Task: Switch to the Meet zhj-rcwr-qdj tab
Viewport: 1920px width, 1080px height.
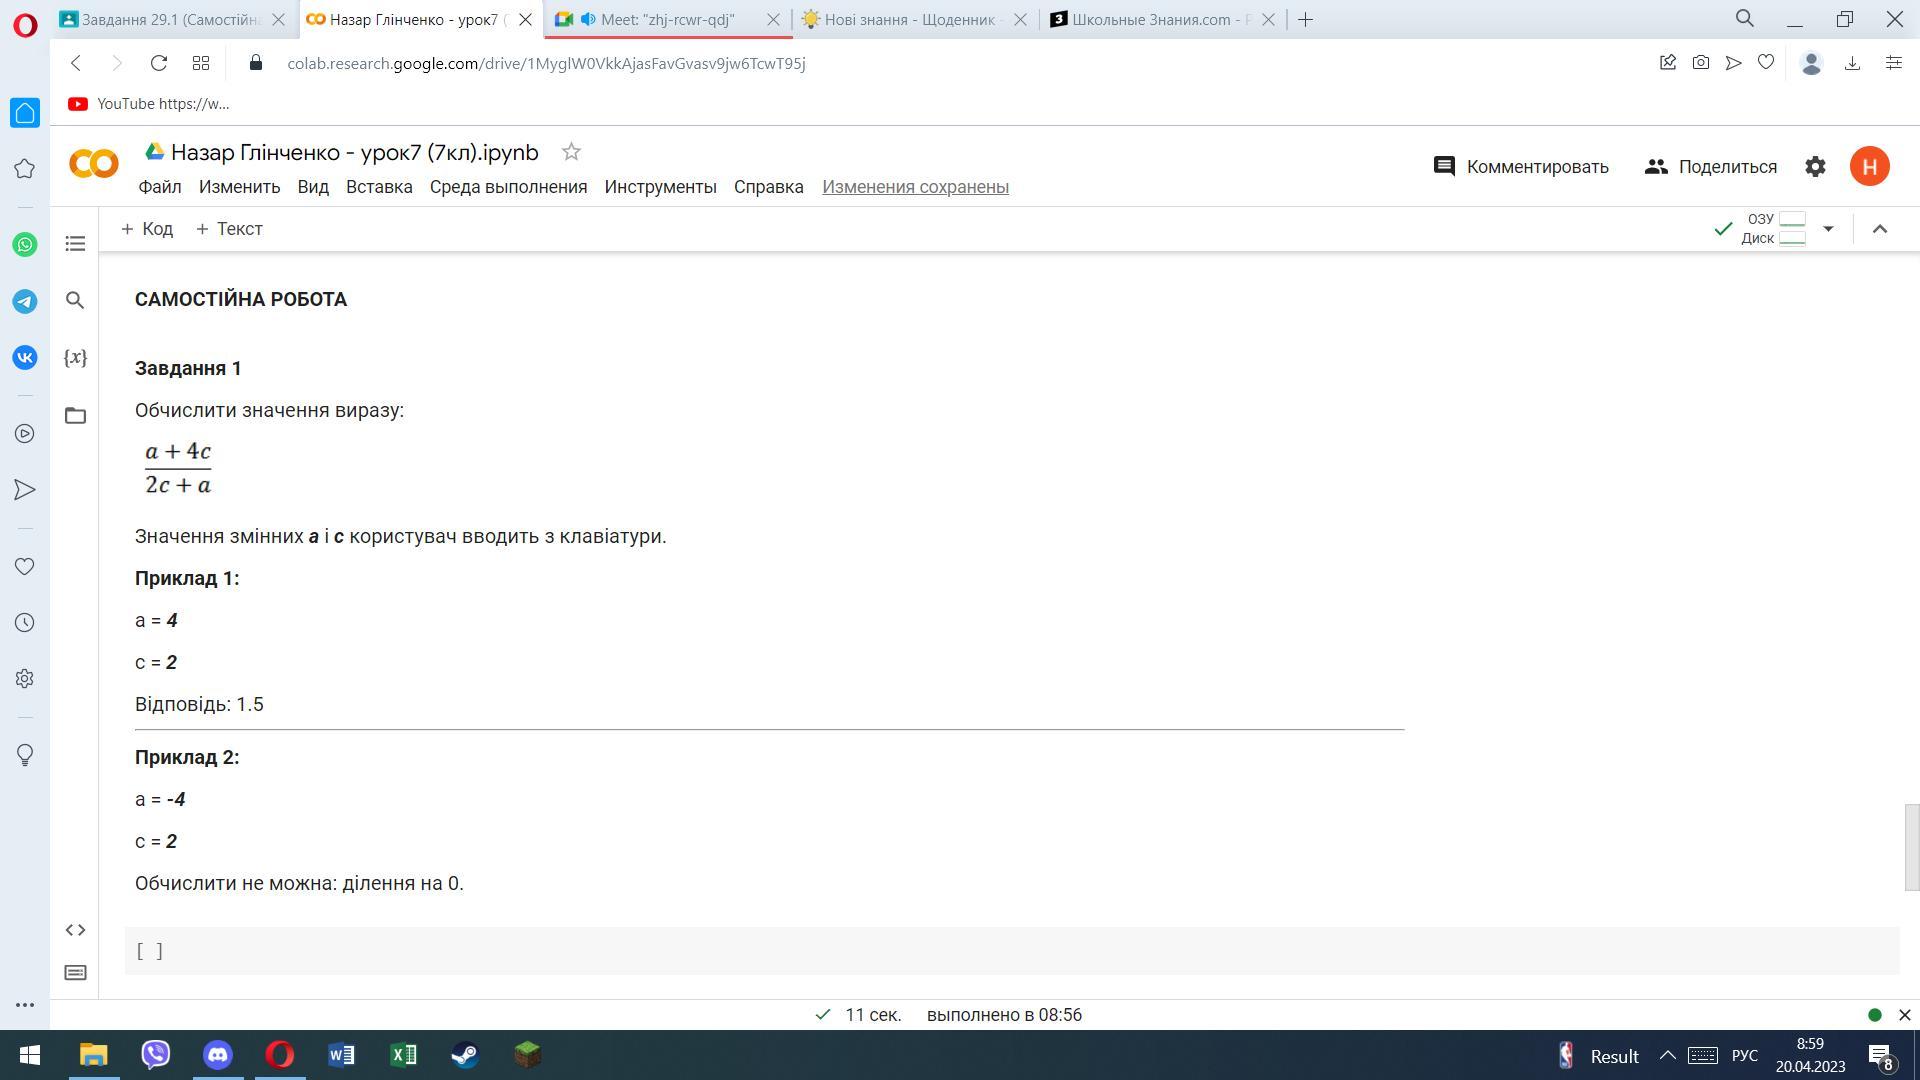Action: point(667,19)
